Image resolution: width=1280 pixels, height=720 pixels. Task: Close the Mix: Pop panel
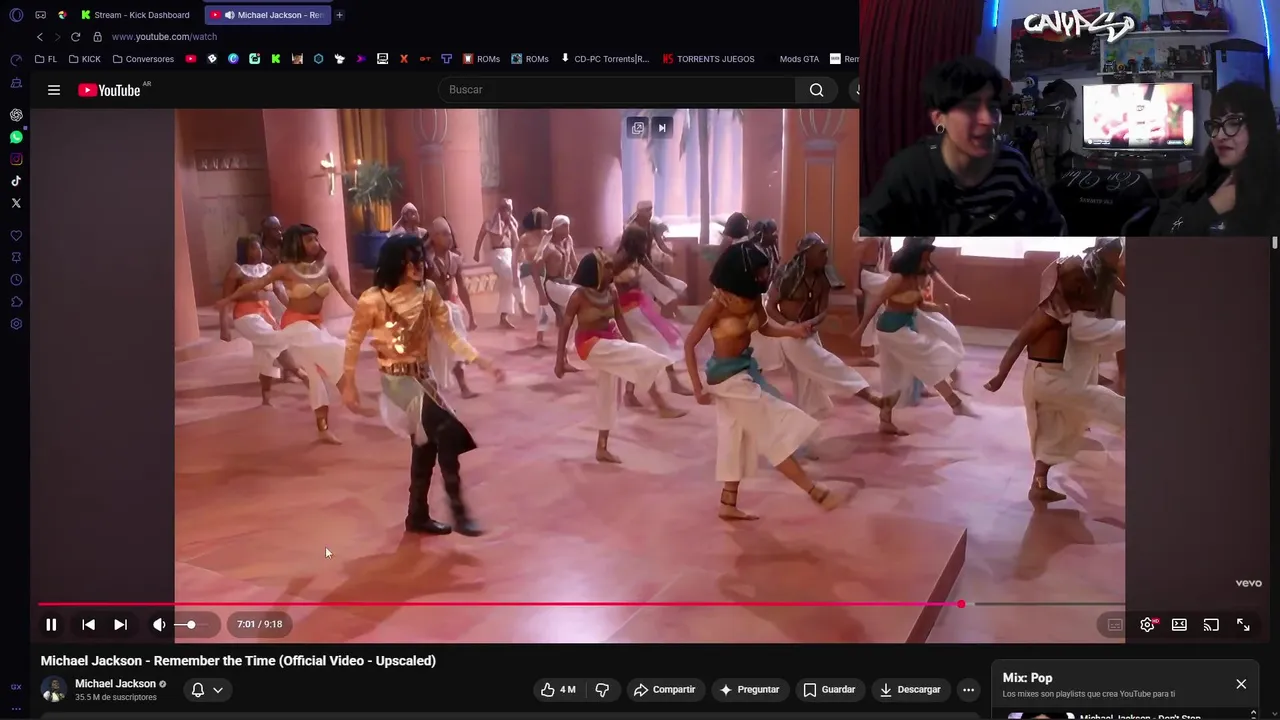[1241, 684]
